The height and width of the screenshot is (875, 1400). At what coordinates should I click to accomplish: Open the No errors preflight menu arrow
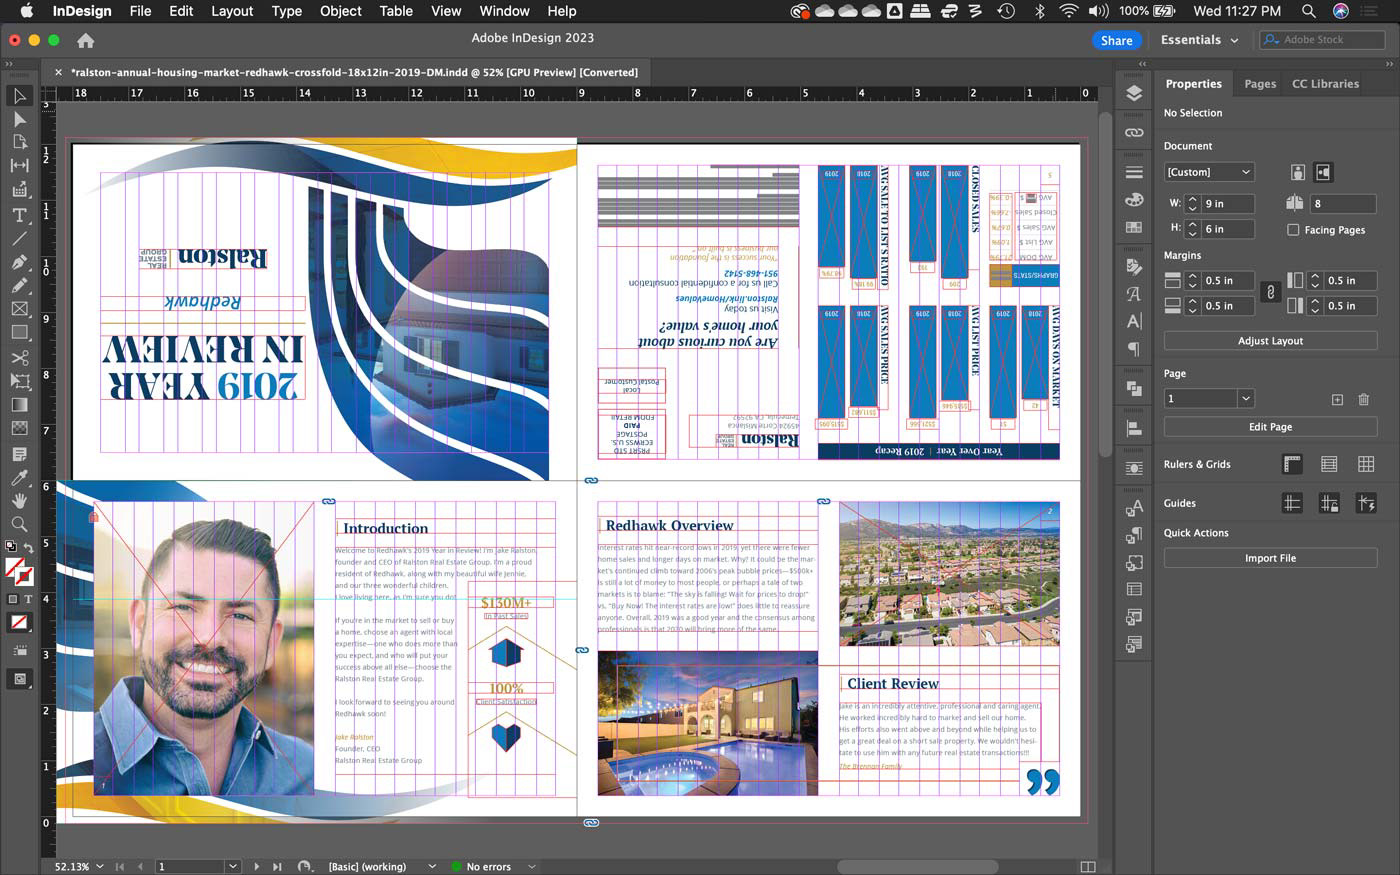(x=532, y=866)
